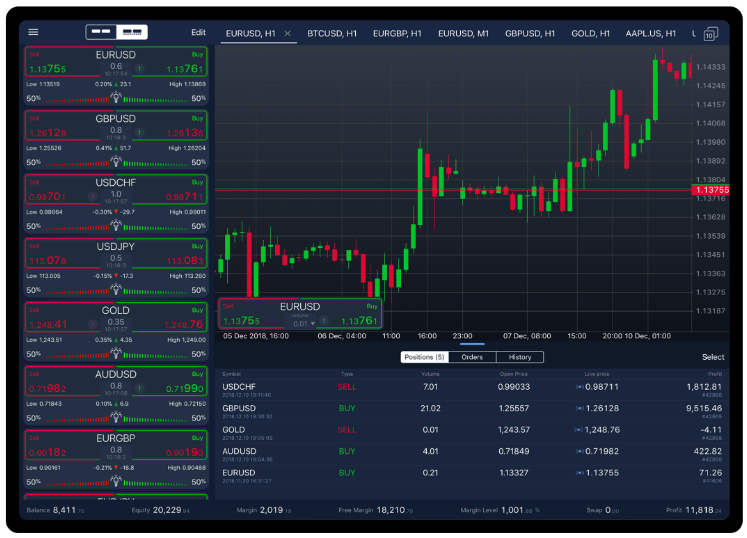Screen dimensions: 747x538
Task: Close the EURUSD, H1 chart tab
Action: click(x=287, y=33)
